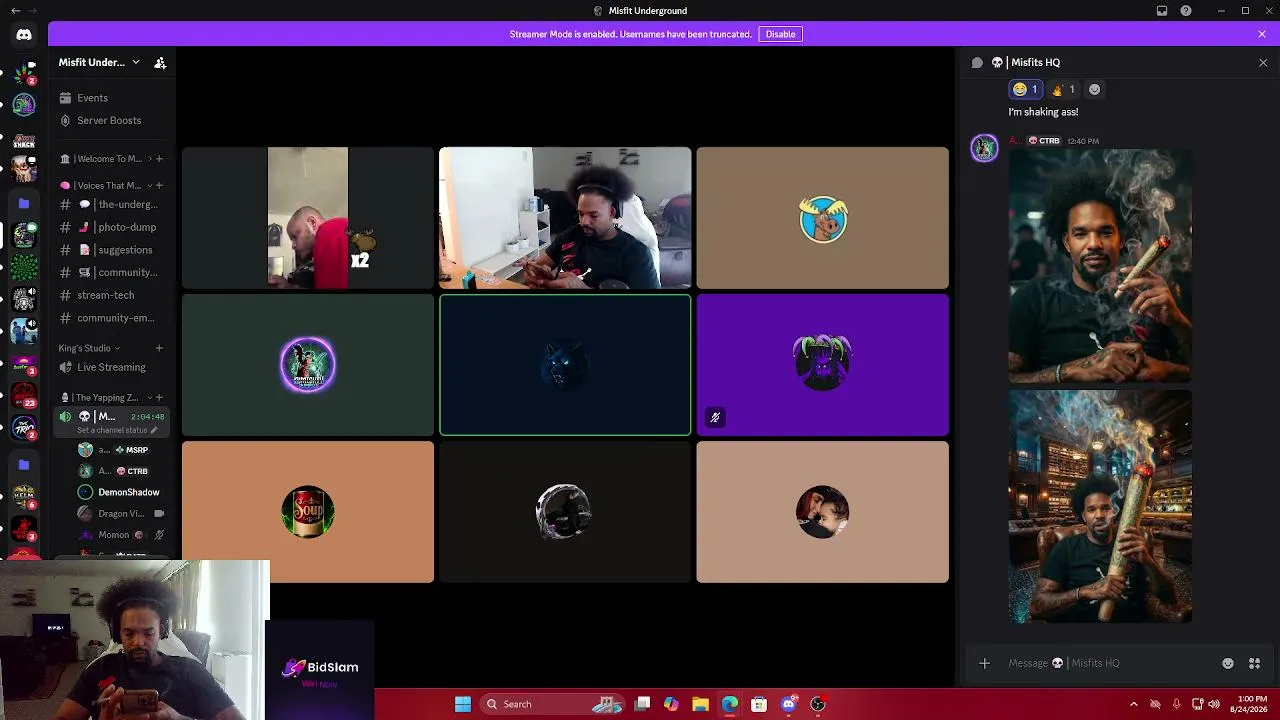Join the Live Streaming voice channel
Image resolution: width=1280 pixels, height=720 pixels.
coord(110,367)
